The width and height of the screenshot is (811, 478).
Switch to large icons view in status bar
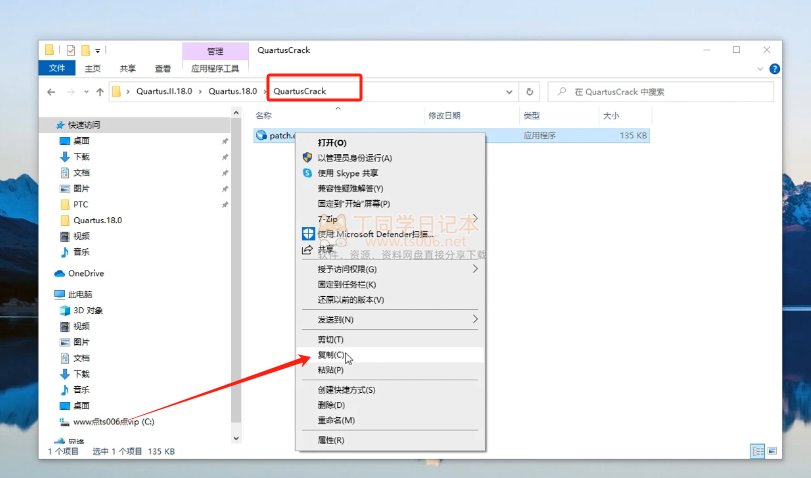[x=772, y=452]
